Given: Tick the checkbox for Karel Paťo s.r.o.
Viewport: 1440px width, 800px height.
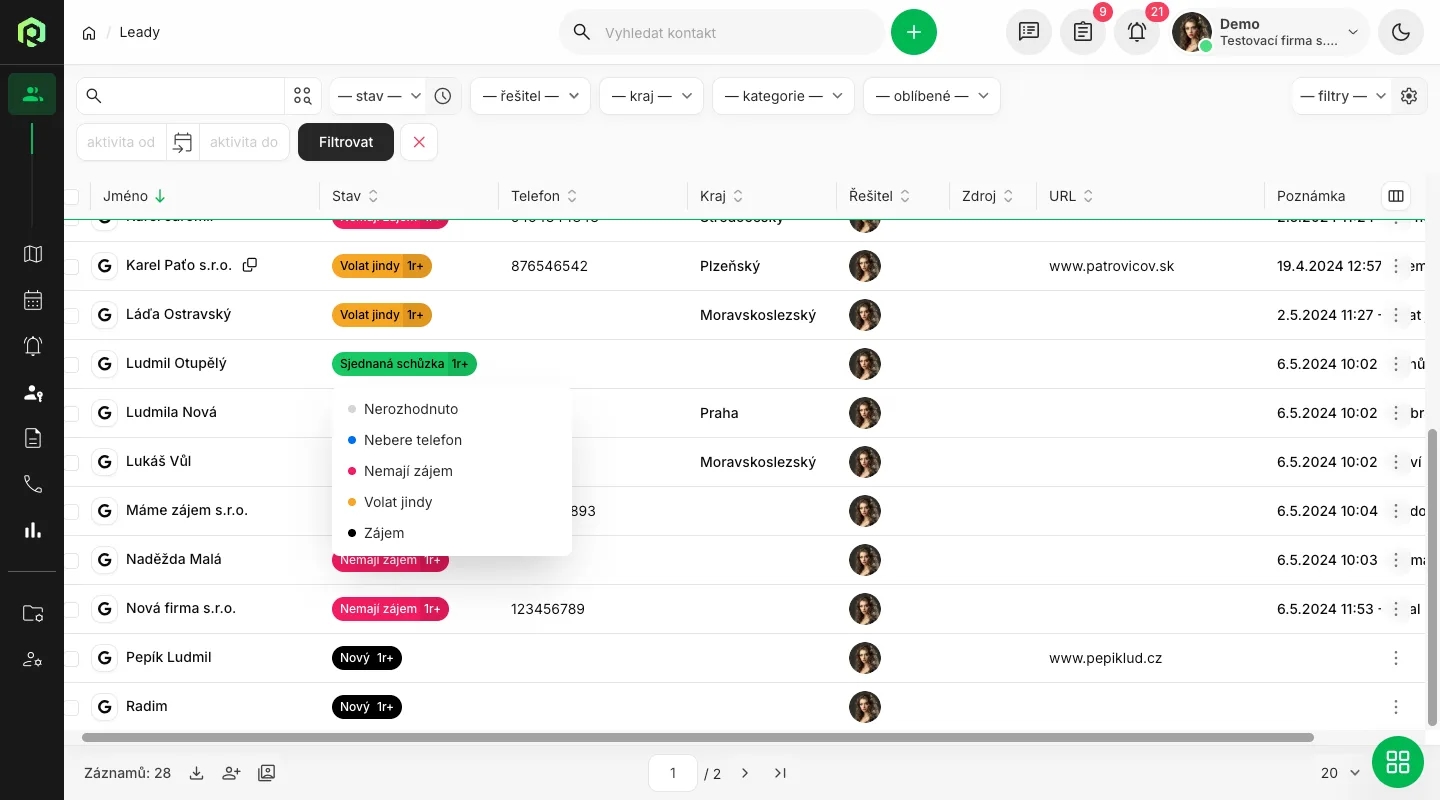Looking at the screenshot, I should 72,266.
